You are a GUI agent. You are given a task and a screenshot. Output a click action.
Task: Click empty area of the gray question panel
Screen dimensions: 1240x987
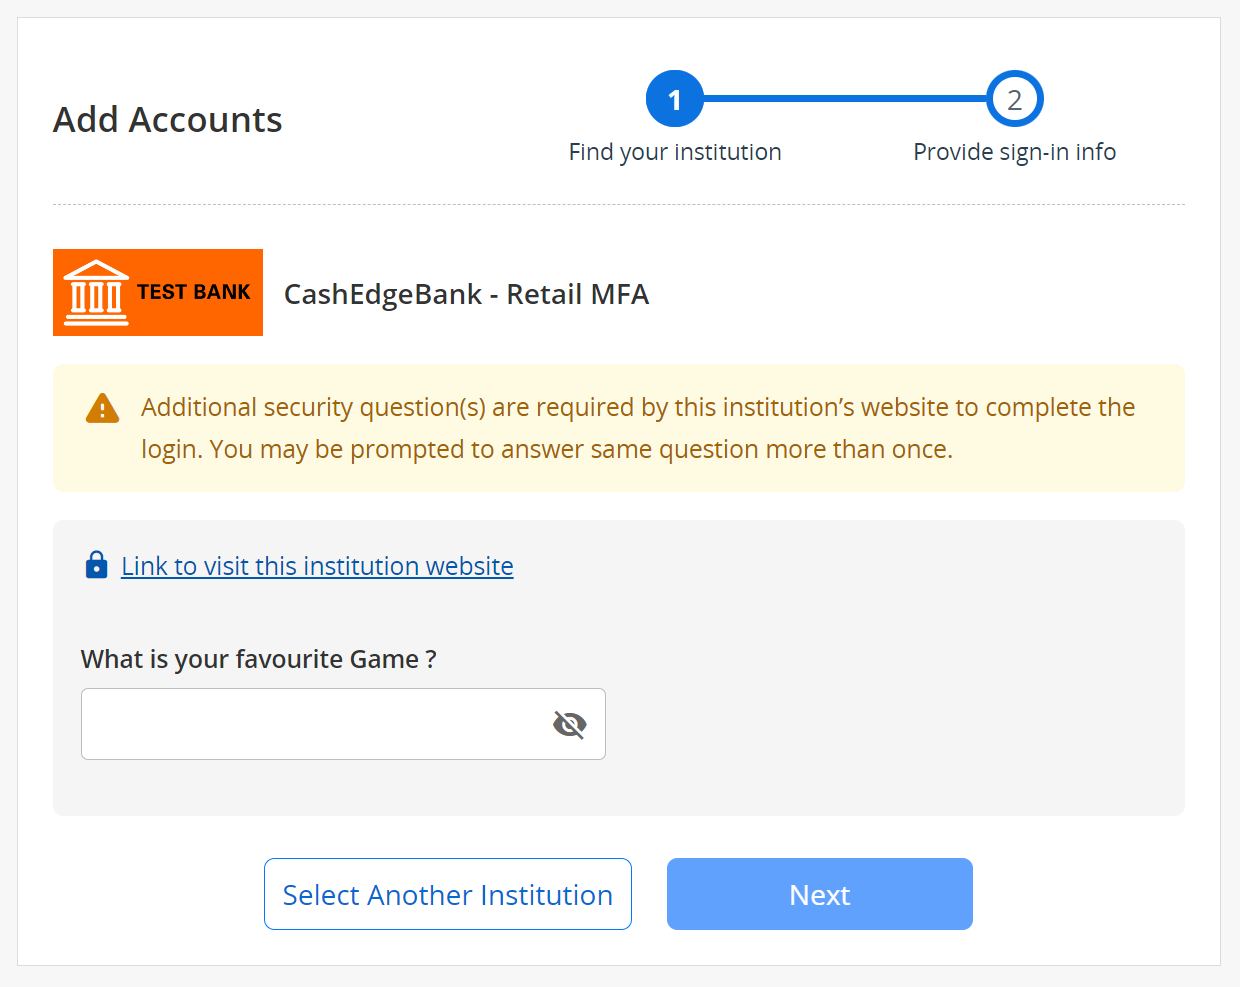[890, 700]
